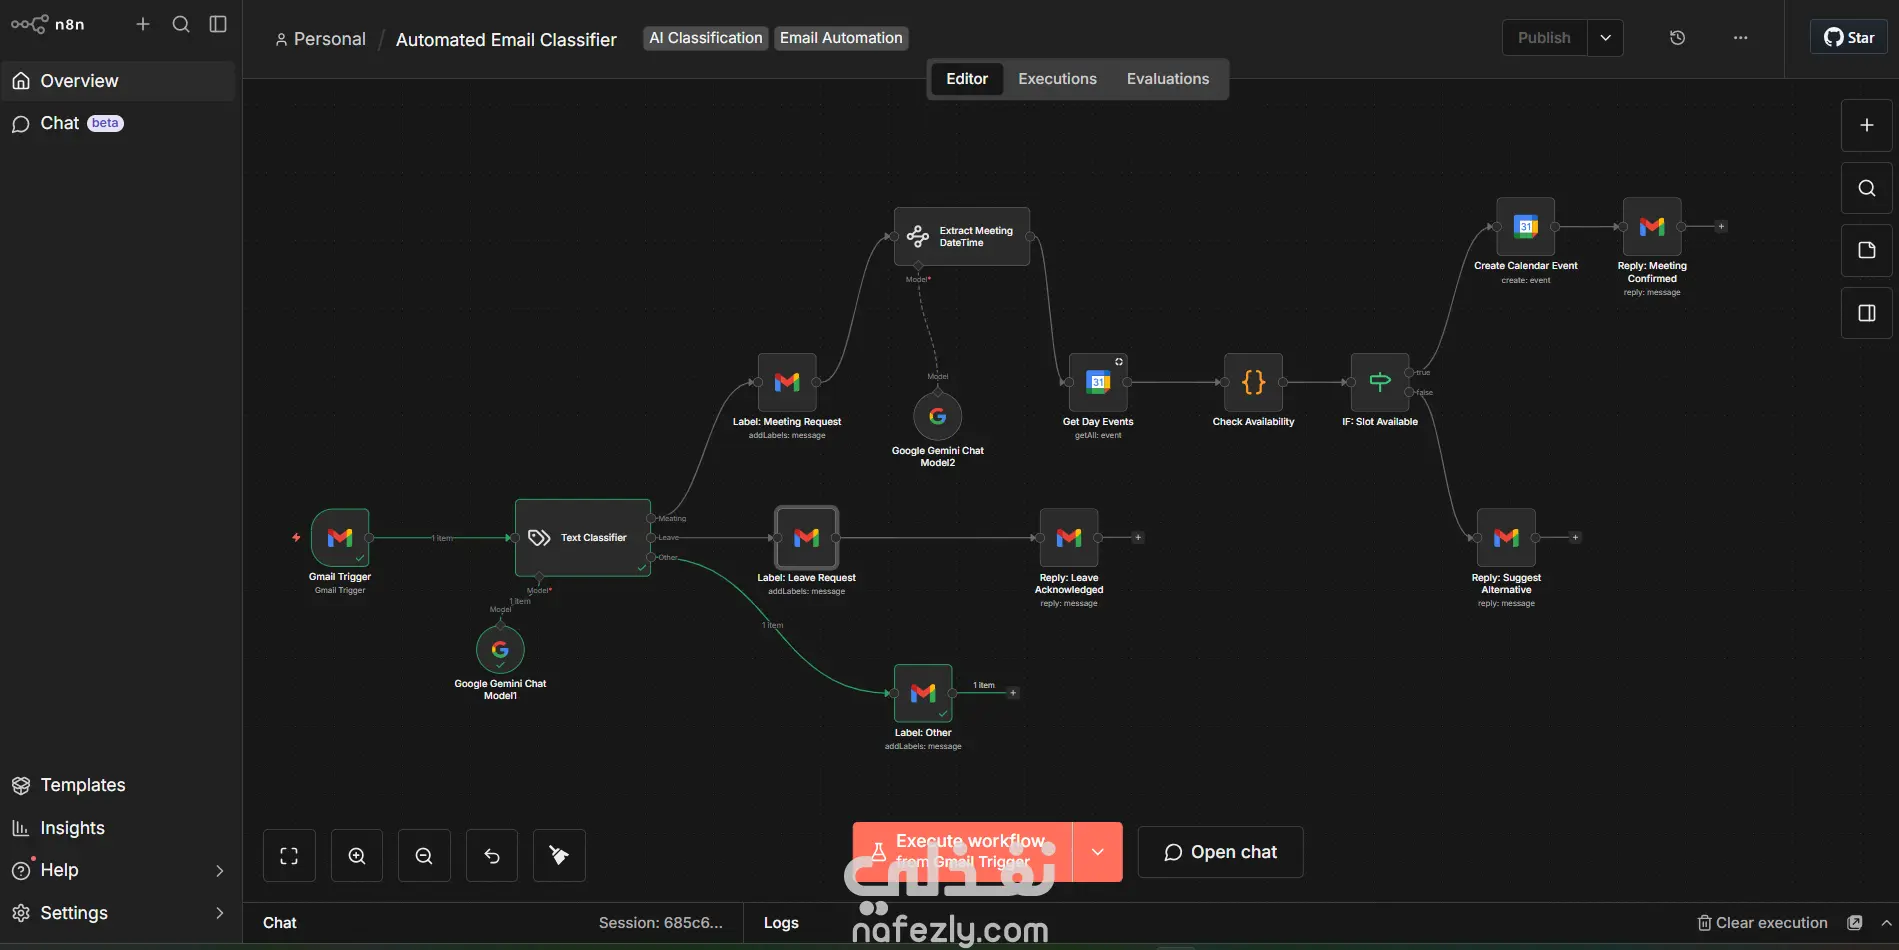This screenshot has height=950, width=1899.
Task: Click the Email Automation tag
Action: point(841,38)
